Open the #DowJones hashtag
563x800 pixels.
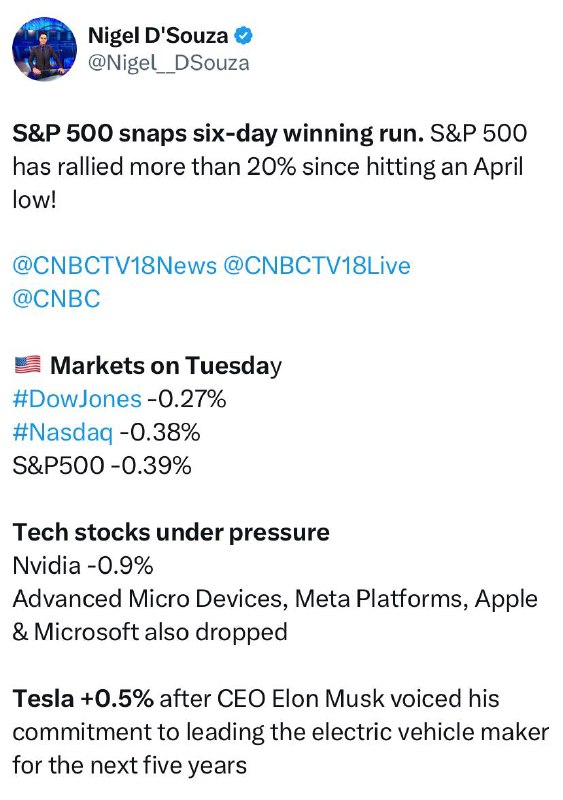coord(77,399)
